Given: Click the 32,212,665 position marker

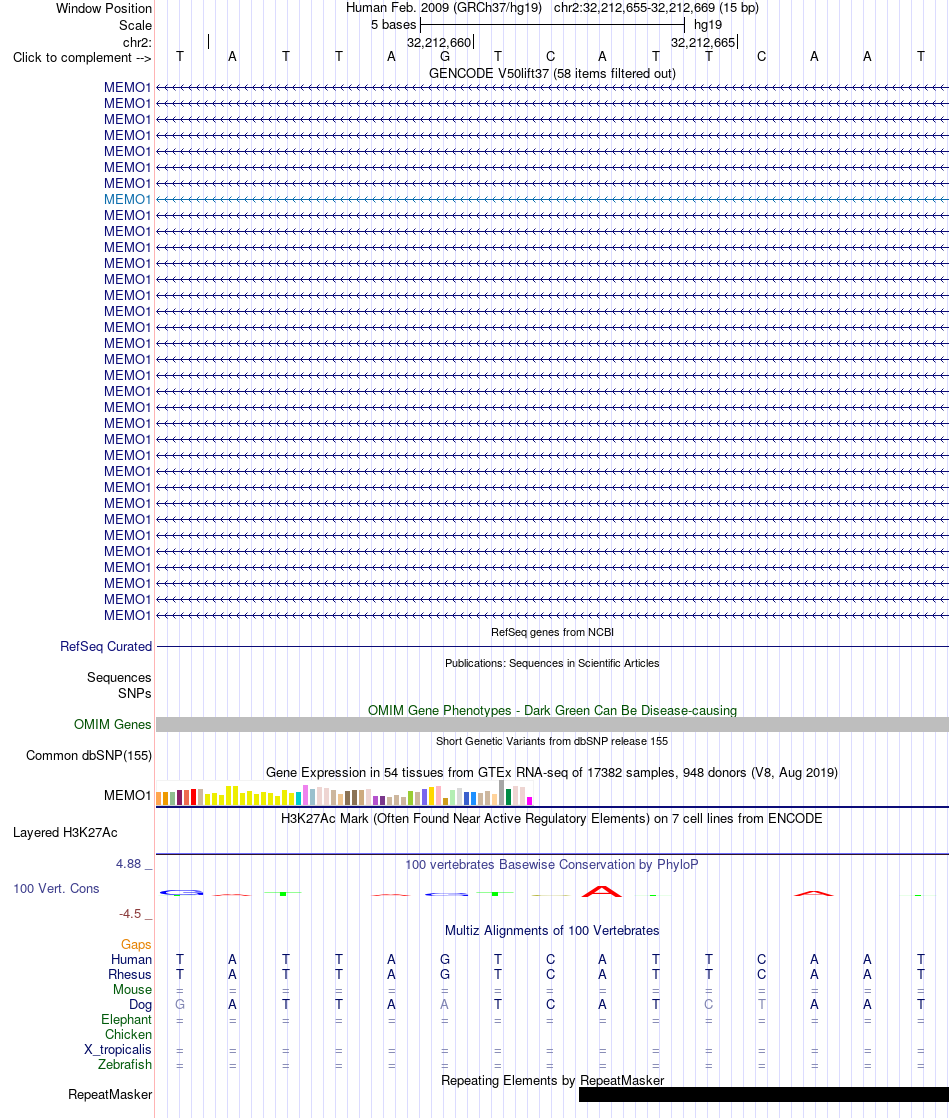Looking at the screenshot, I should pos(703,43).
